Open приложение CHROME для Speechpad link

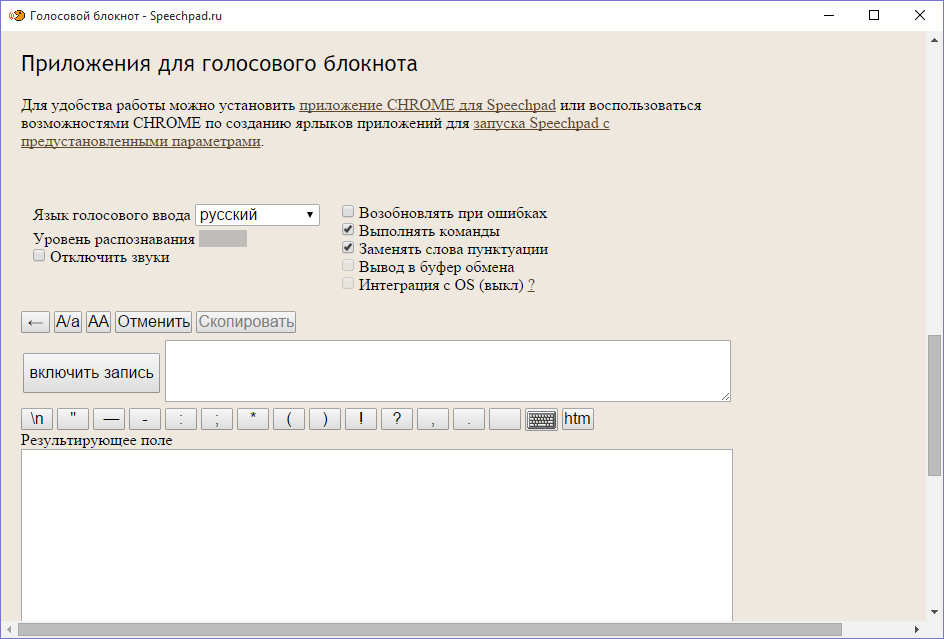(427, 105)
